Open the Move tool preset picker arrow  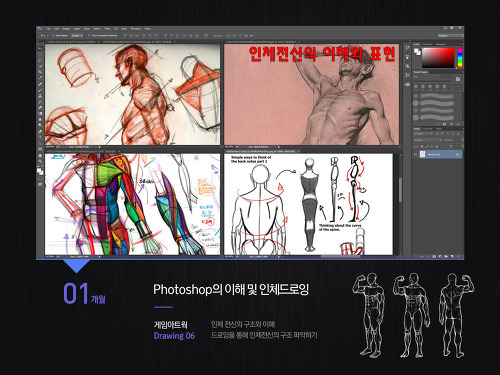pos(47,35)
